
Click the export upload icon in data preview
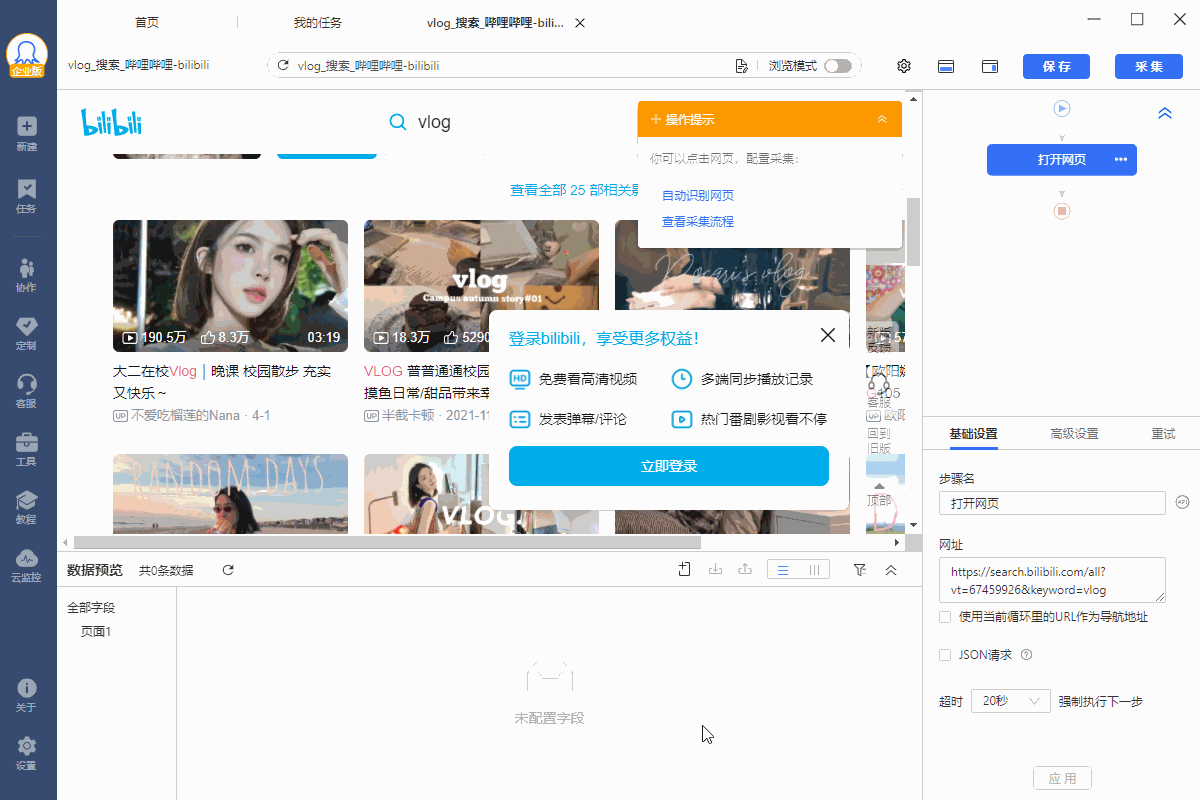(745, 569)
